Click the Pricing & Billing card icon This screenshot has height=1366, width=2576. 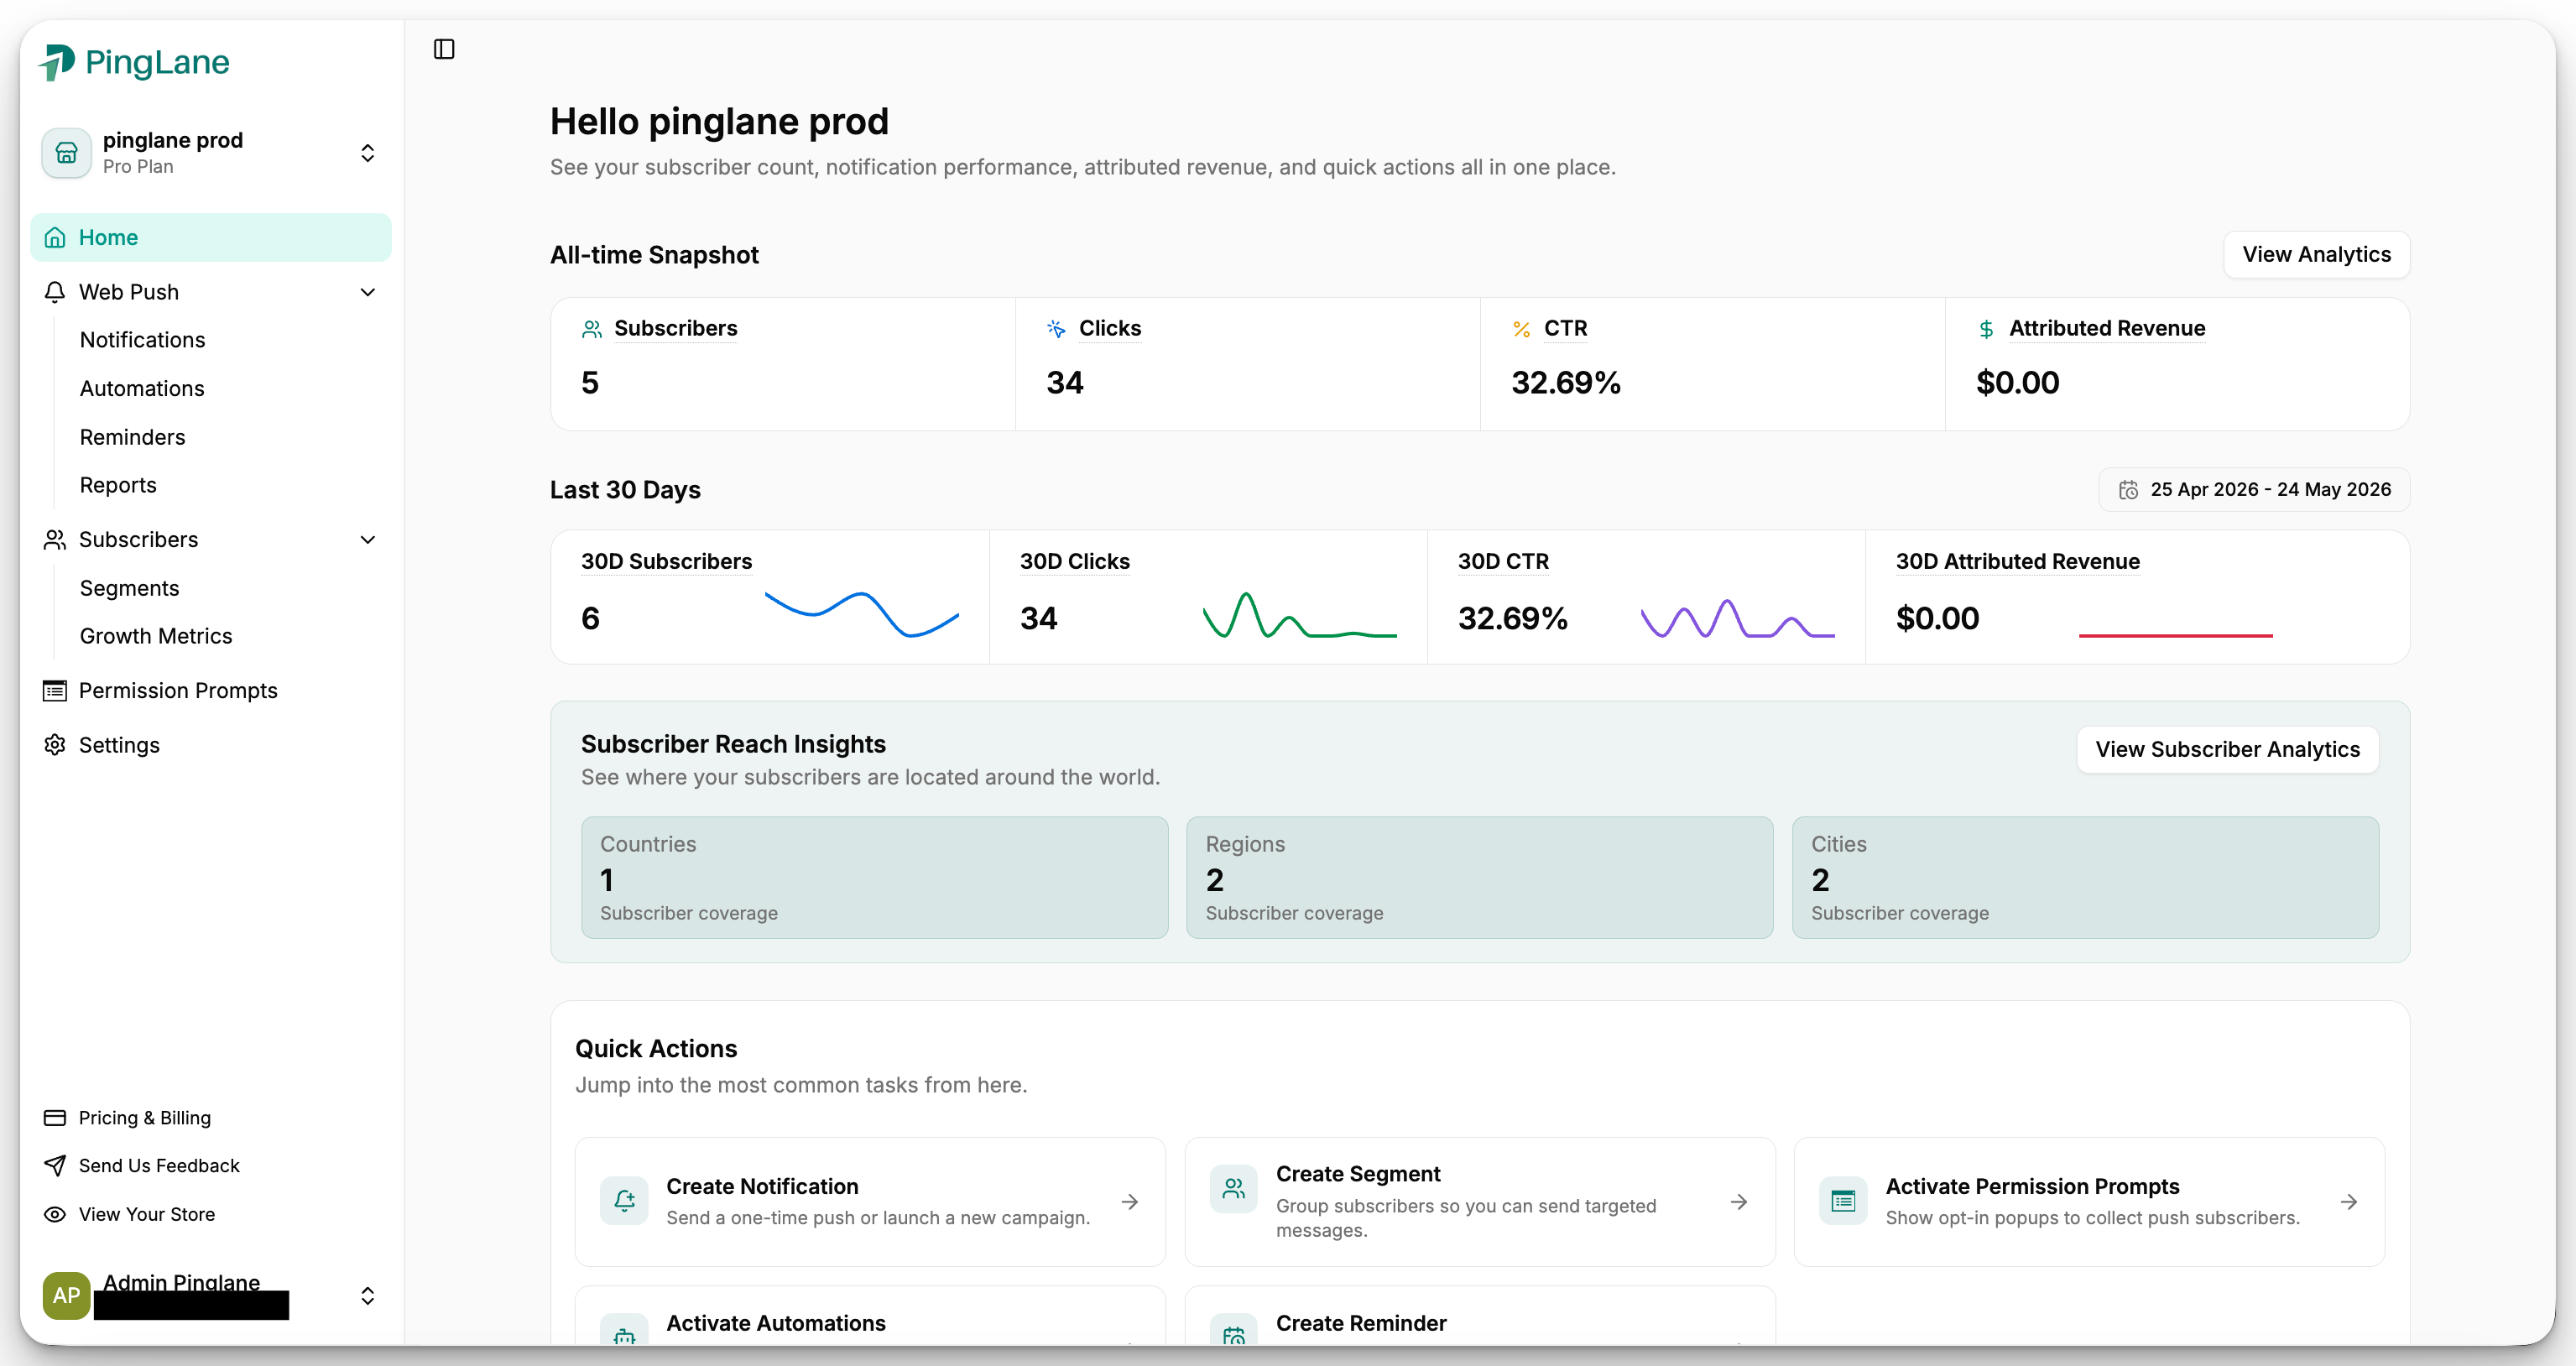pyautogui.click(x=55, y=1118)
